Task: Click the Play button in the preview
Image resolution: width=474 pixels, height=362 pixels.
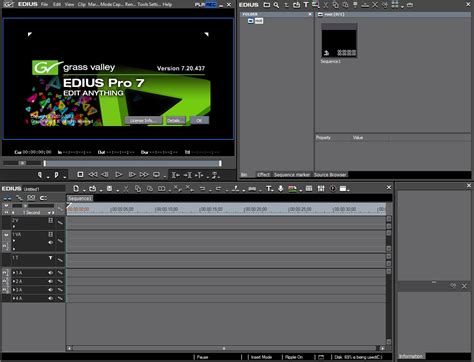Action: pos(118,174)
